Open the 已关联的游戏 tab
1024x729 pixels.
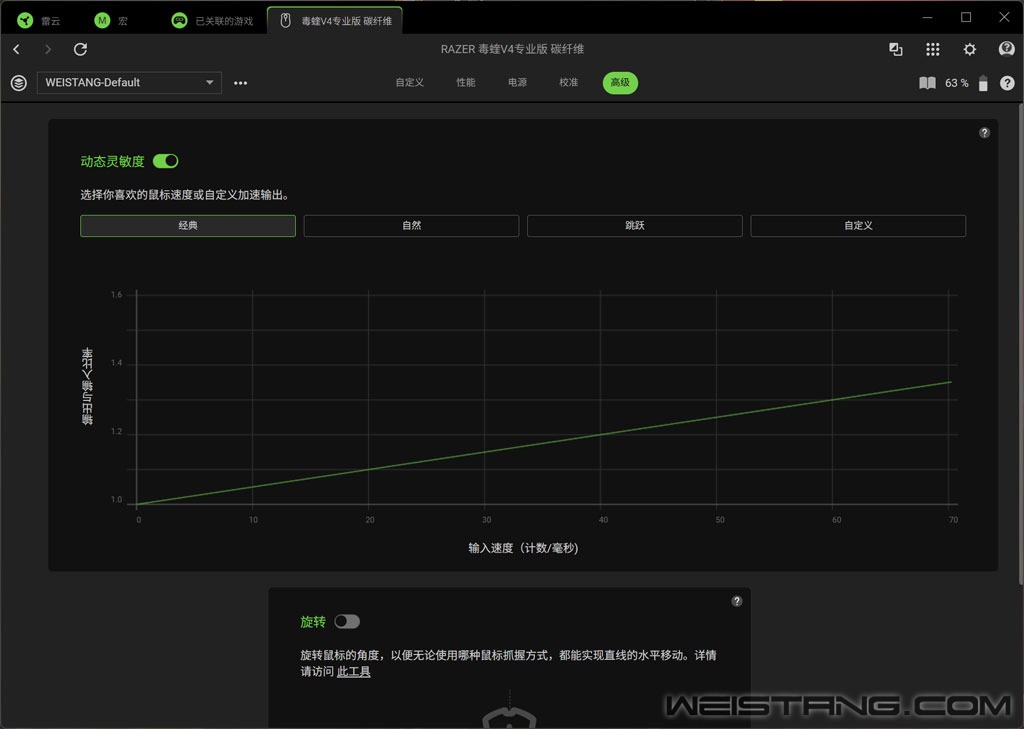click(212, 21)
